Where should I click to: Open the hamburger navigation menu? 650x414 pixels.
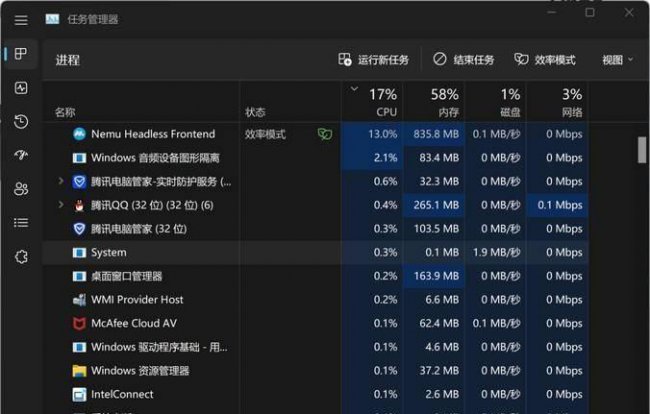(21, 20)
